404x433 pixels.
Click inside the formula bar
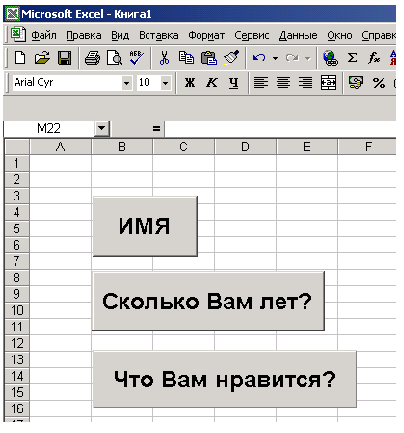pos(280,128)
